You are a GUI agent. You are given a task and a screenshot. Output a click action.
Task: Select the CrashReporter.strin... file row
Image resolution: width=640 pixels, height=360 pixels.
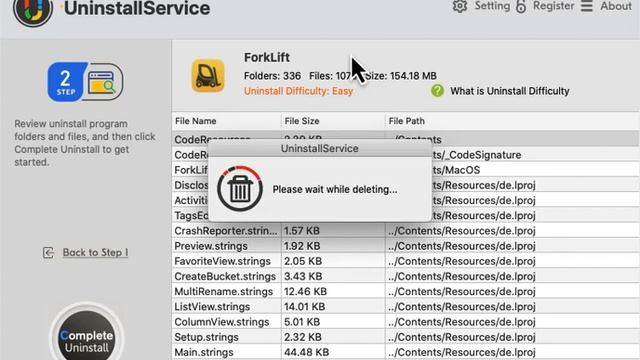405,231
